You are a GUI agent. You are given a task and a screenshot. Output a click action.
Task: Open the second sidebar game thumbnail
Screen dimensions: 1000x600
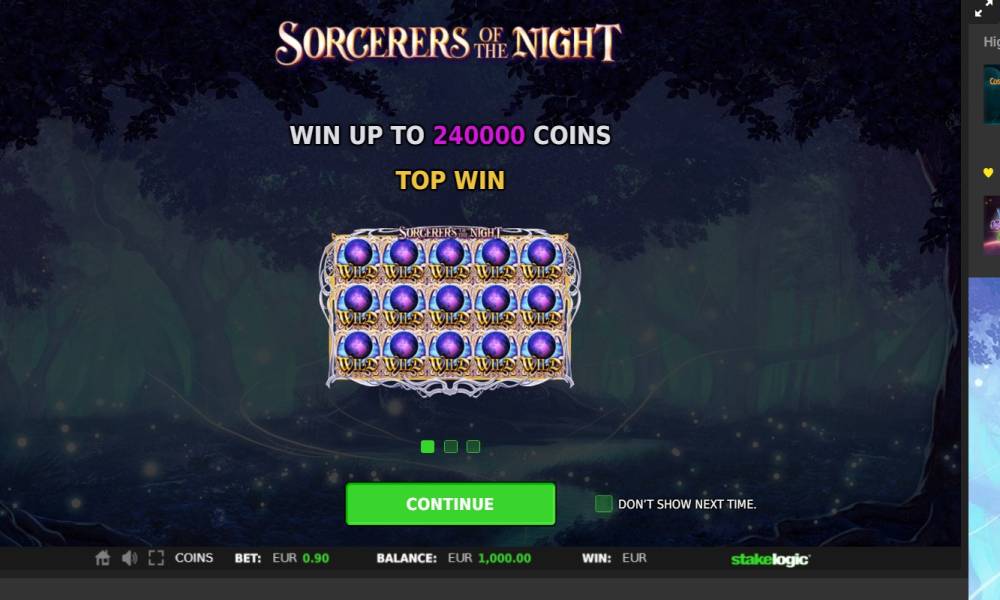pyautogui.click(x=991, y=224)
